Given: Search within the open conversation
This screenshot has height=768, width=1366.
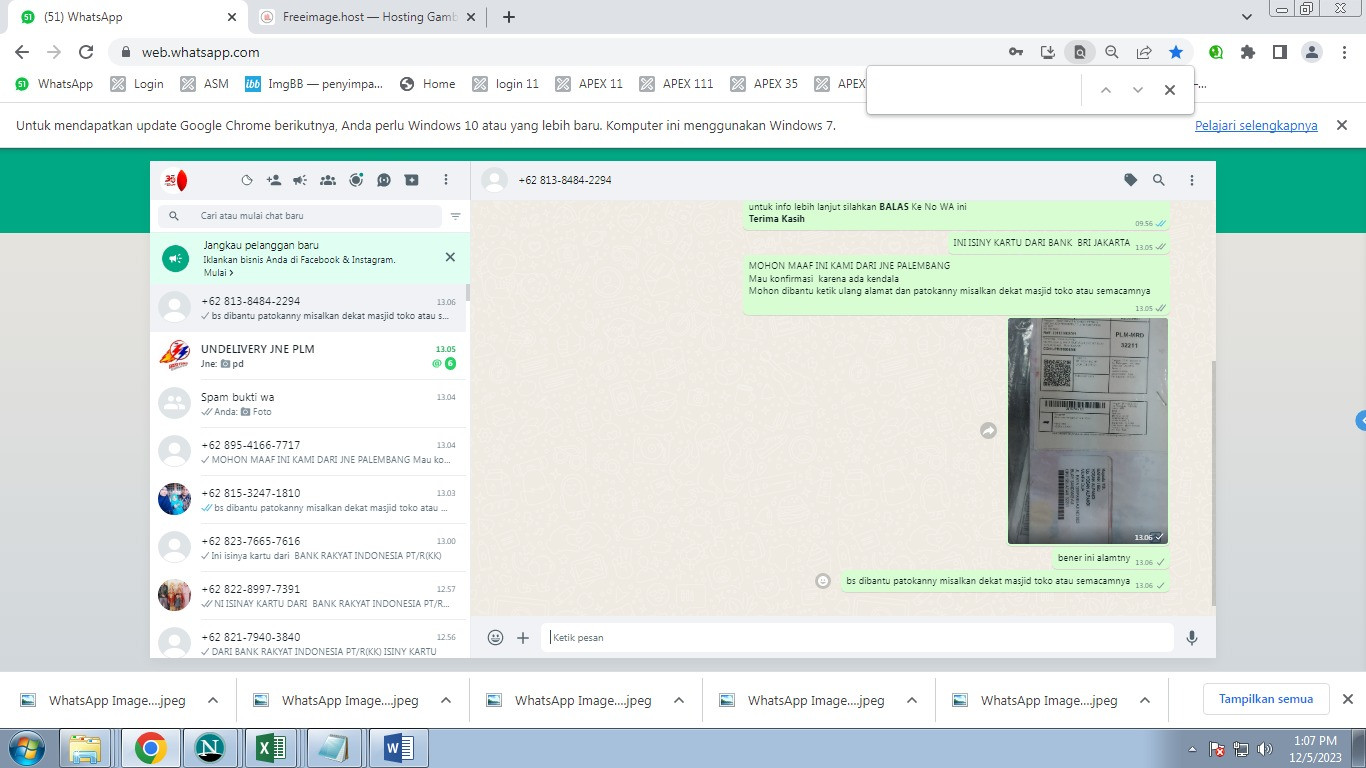Looking at the screenshot, I should pyautogui.click(x=1159, y=180).
